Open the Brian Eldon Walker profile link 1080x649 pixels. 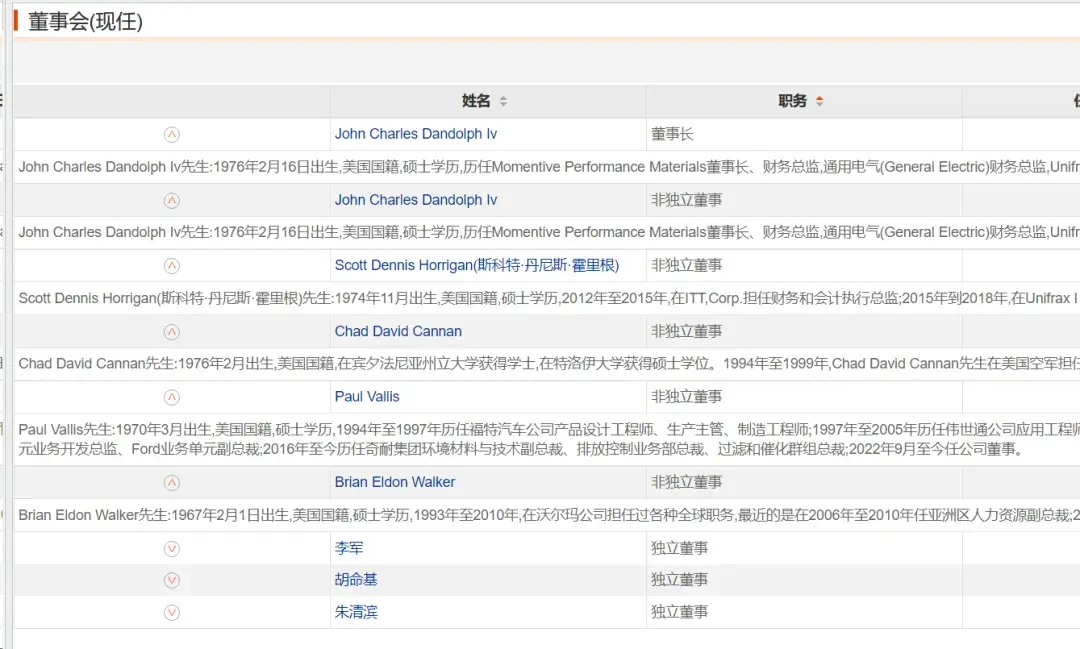395,482
